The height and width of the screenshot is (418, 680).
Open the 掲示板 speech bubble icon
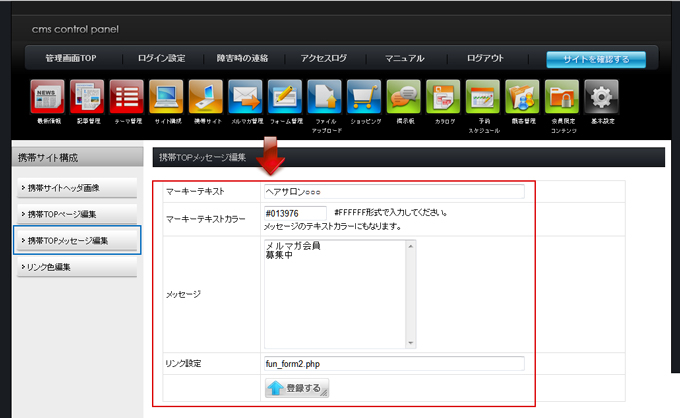(x=404, y=97)
